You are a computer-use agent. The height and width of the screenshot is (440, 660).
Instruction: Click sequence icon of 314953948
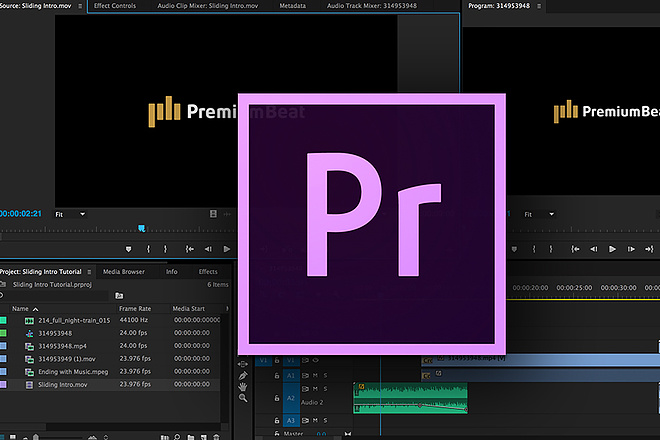29,333
